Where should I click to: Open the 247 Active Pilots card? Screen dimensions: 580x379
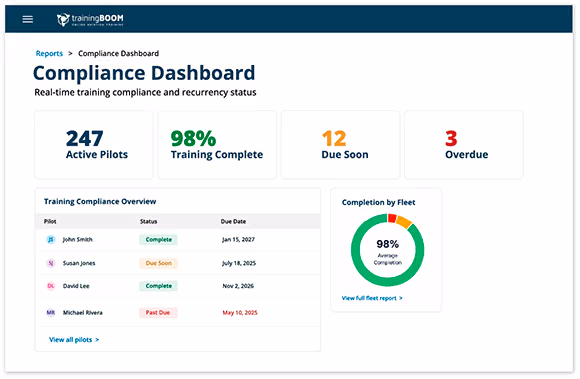click(x=94, y=145)
